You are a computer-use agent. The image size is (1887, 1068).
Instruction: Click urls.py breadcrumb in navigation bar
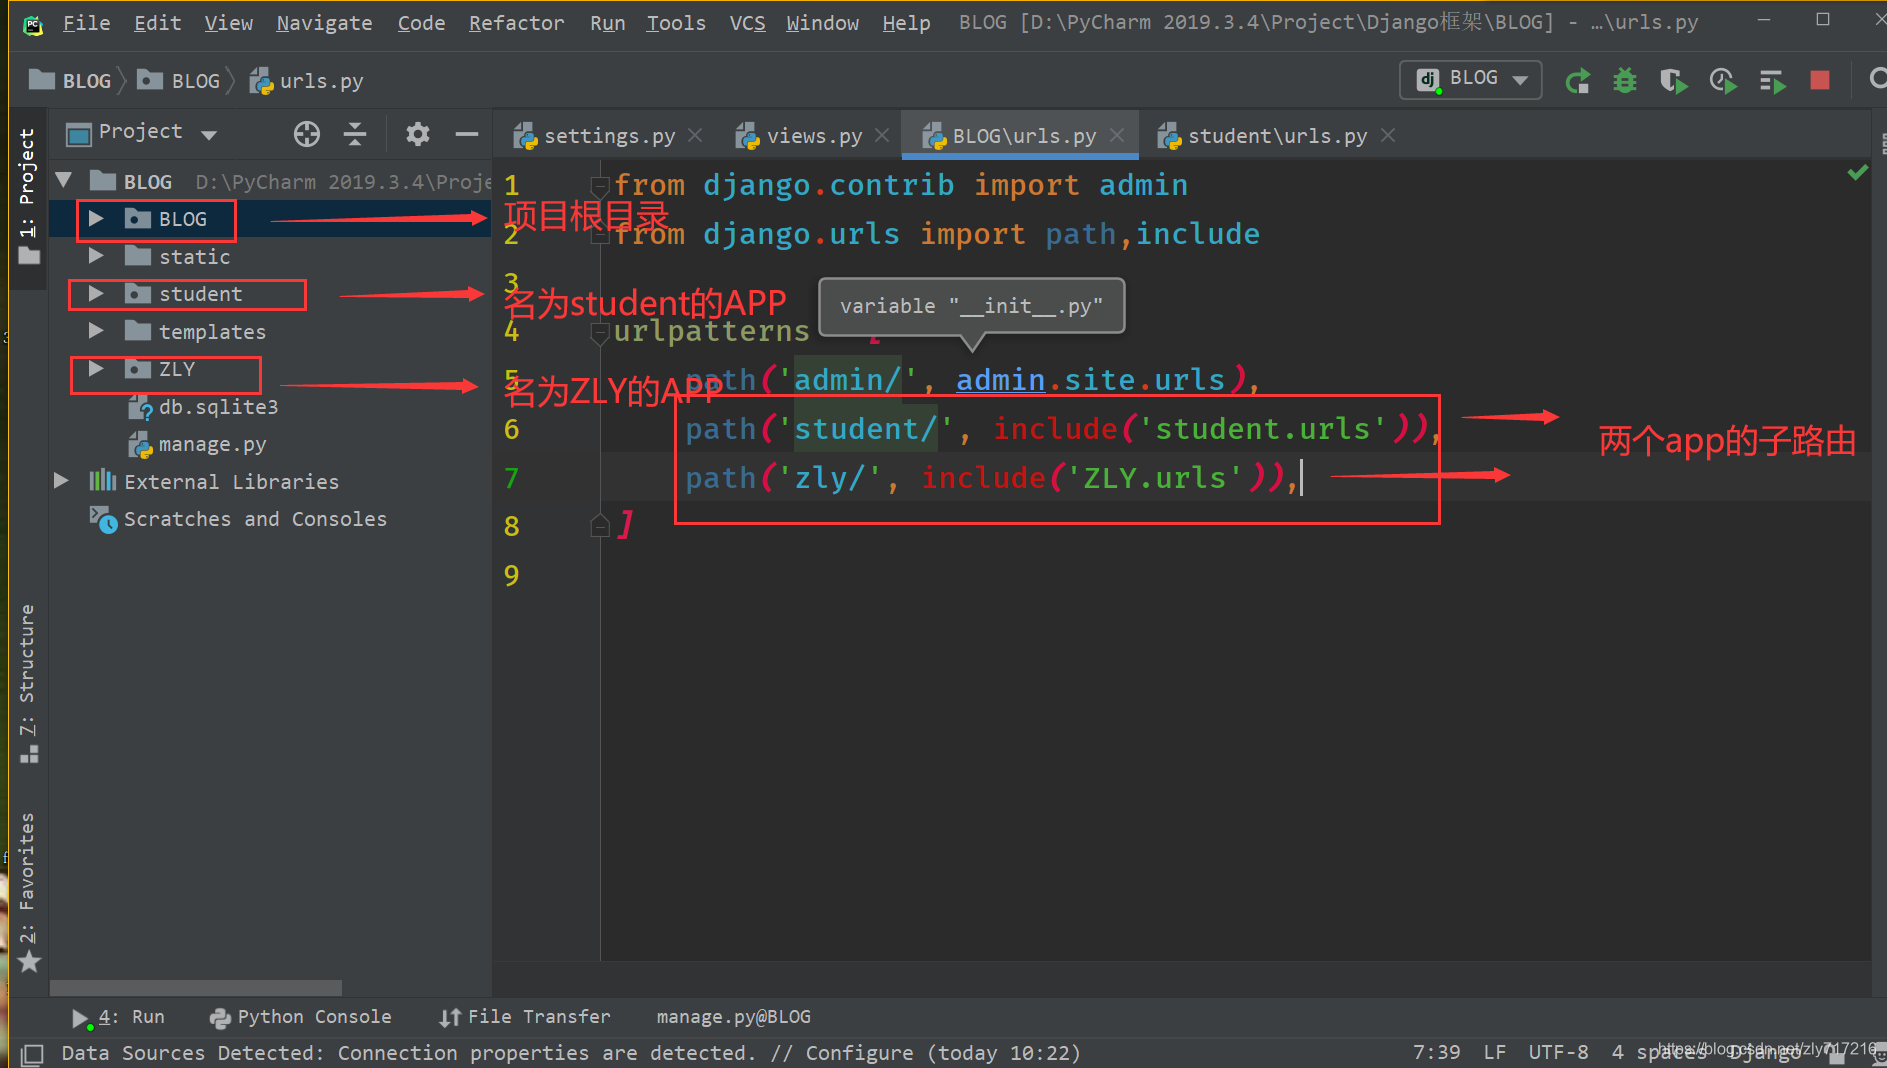[x=307, y=81]
